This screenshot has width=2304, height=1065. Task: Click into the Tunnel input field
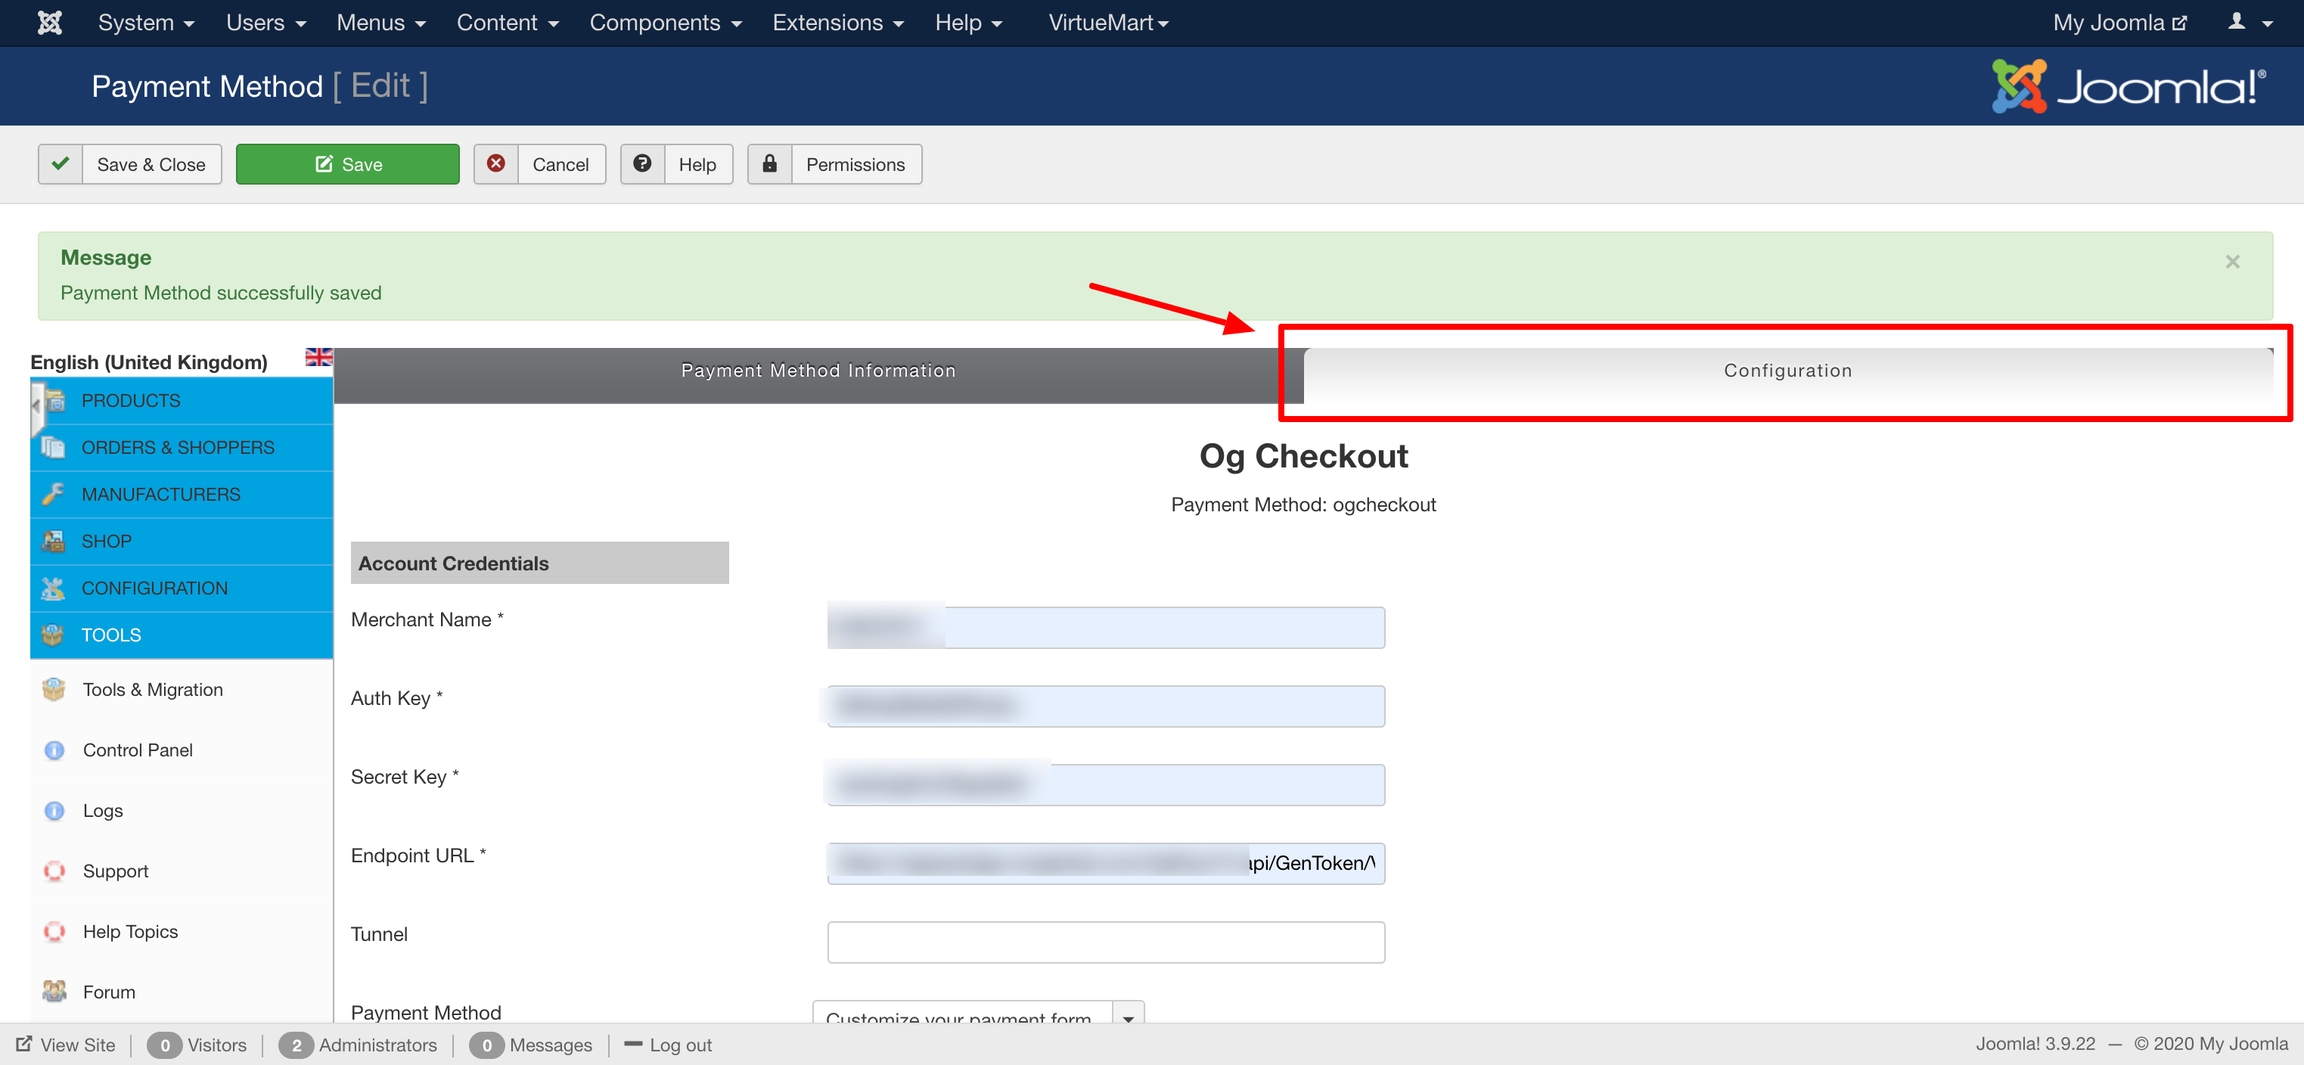pos(1105,942)
